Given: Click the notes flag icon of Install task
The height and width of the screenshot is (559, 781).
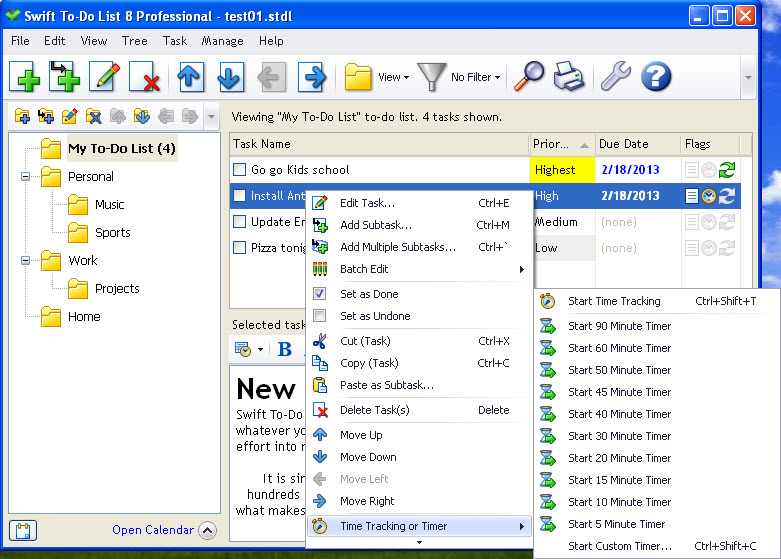Looking at the screenshot, I should 692,196.
